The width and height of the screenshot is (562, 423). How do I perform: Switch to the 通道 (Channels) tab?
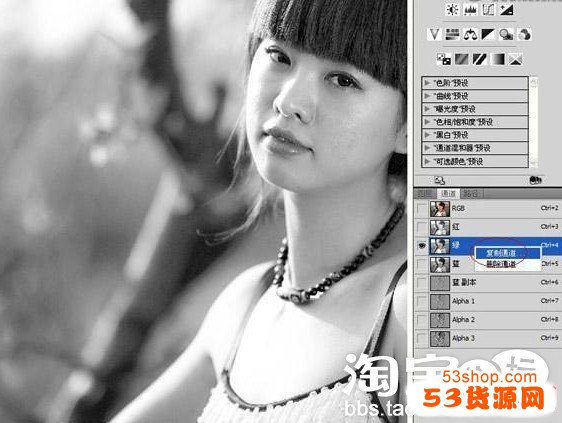point(448,194)
